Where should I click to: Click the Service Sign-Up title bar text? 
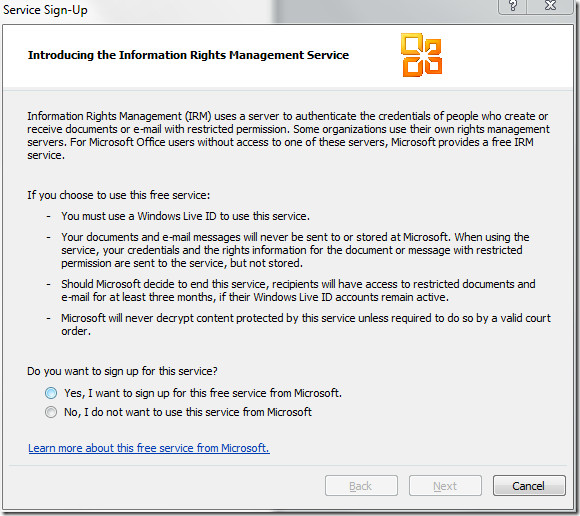(x=45, y=10)
